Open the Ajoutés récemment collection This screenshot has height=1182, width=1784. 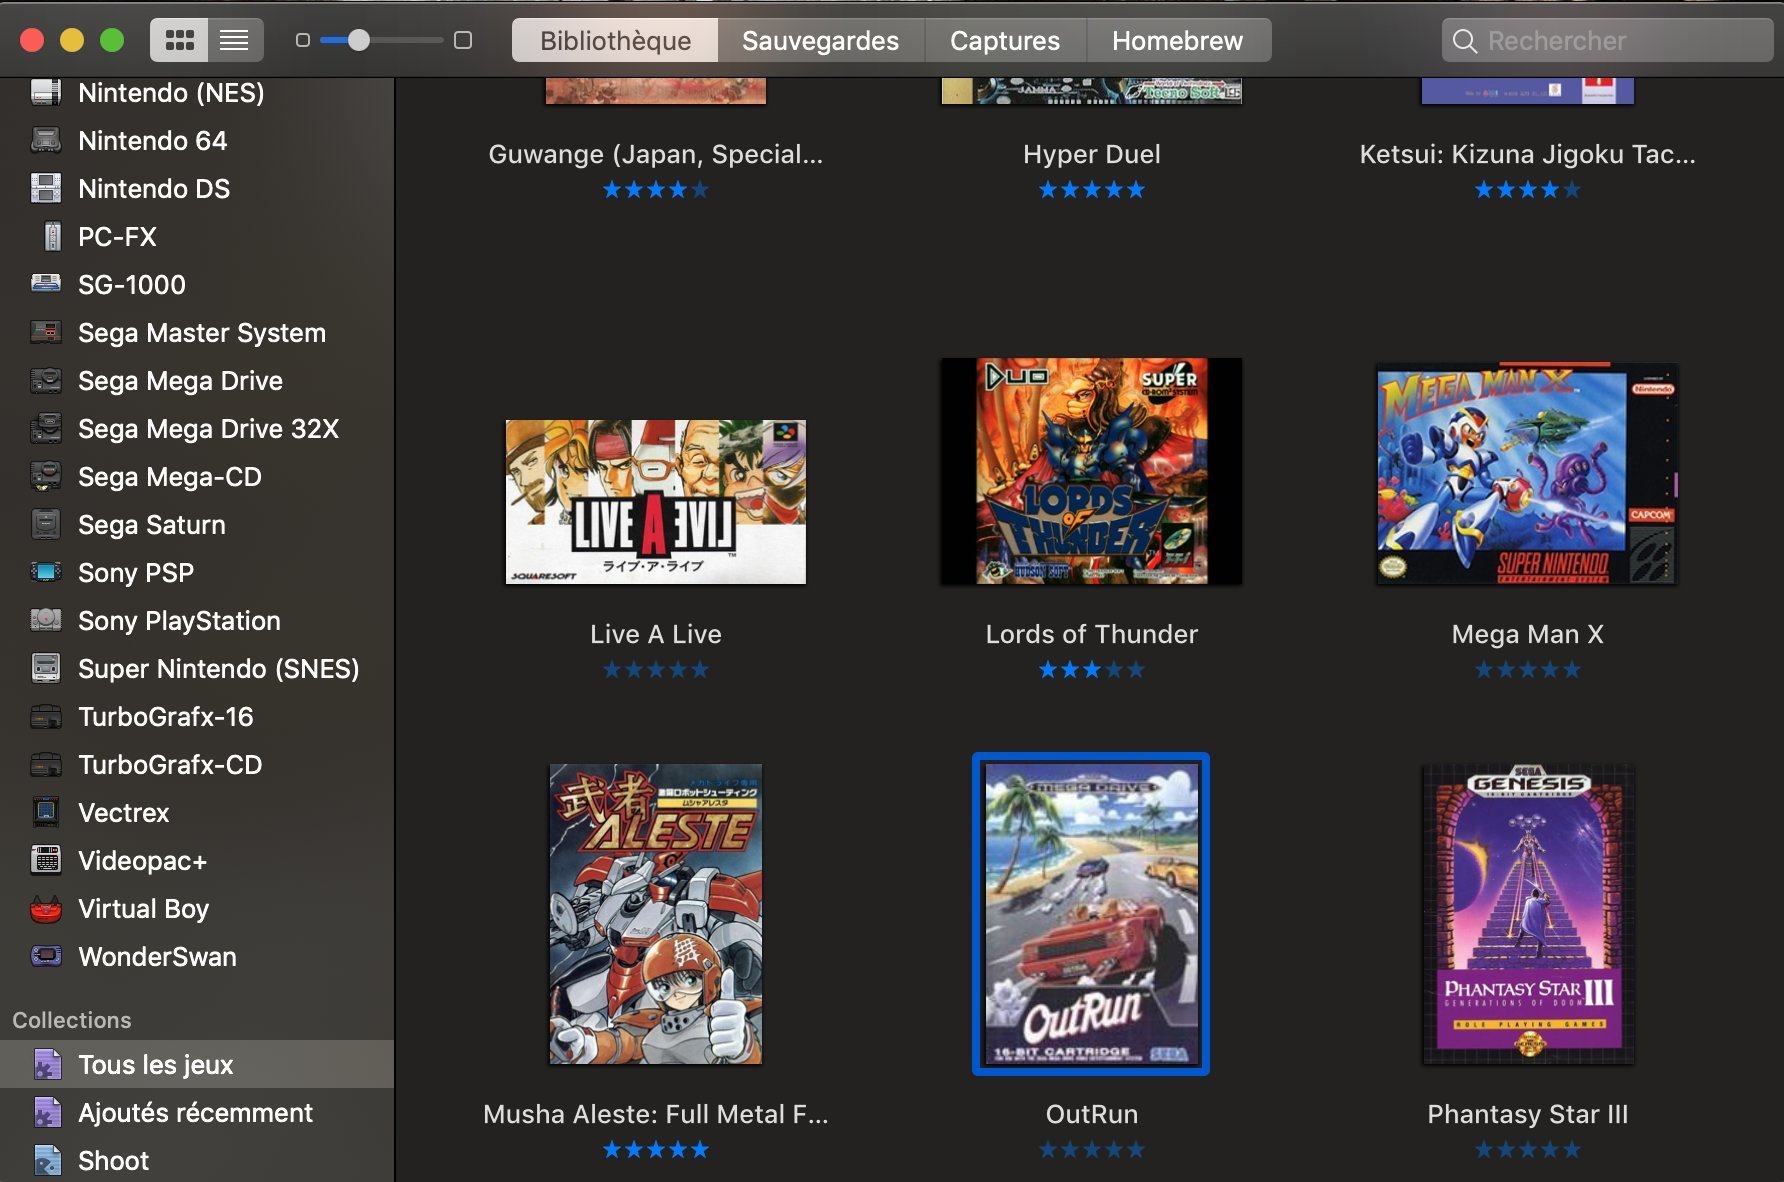click(195, 1112)
